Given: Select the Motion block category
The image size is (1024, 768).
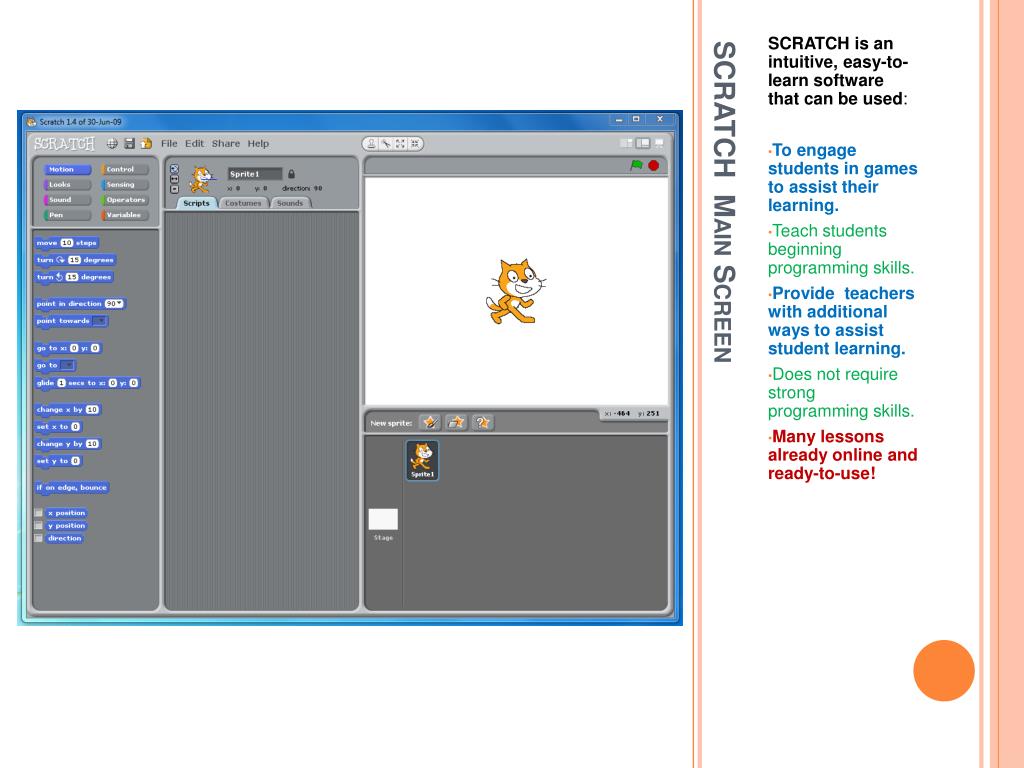Looking at the screenshot, I should [x=68, y=169].
